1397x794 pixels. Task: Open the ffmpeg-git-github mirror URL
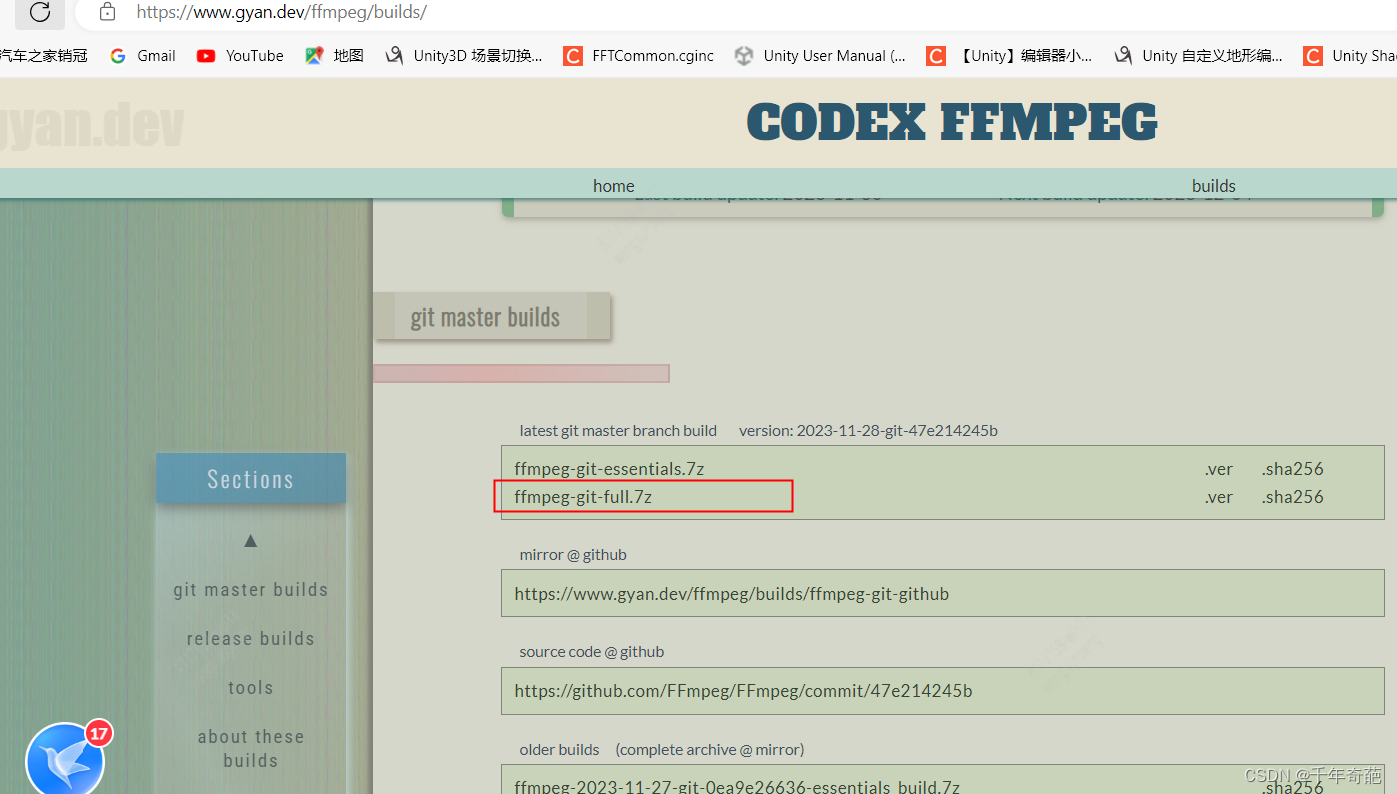(x=731, y=593)
